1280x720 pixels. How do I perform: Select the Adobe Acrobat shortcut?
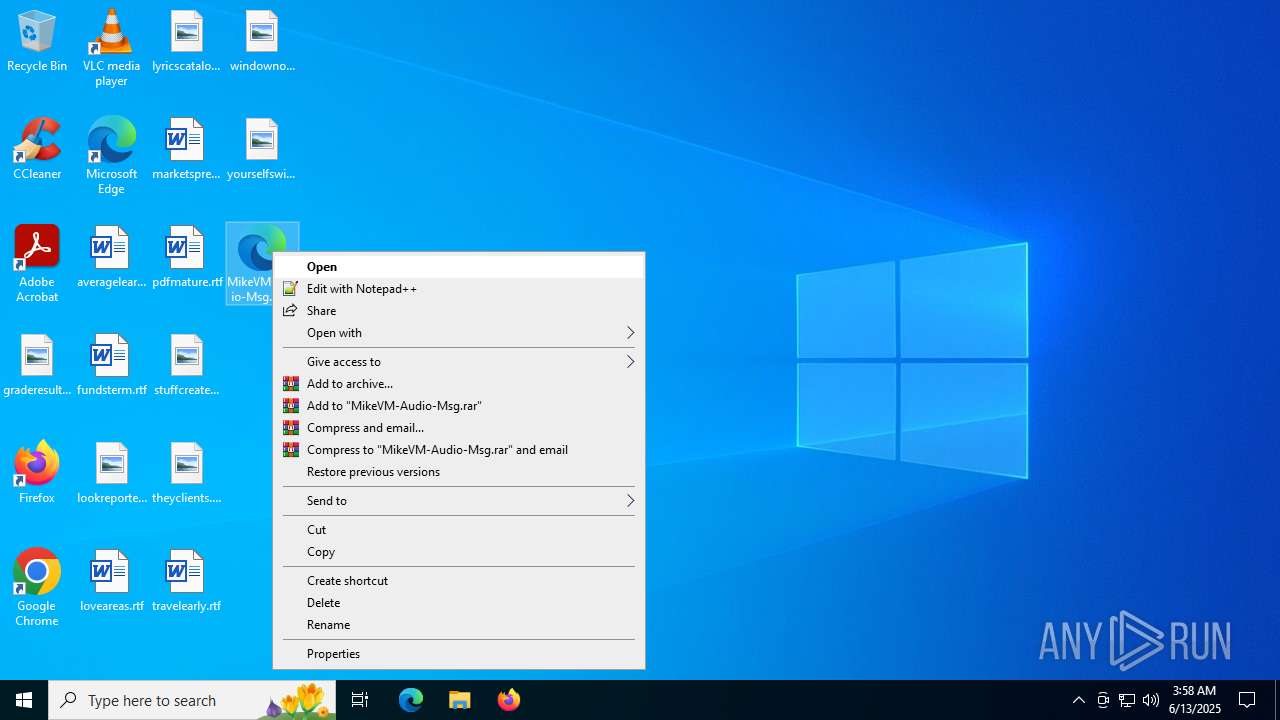point(37,264)
